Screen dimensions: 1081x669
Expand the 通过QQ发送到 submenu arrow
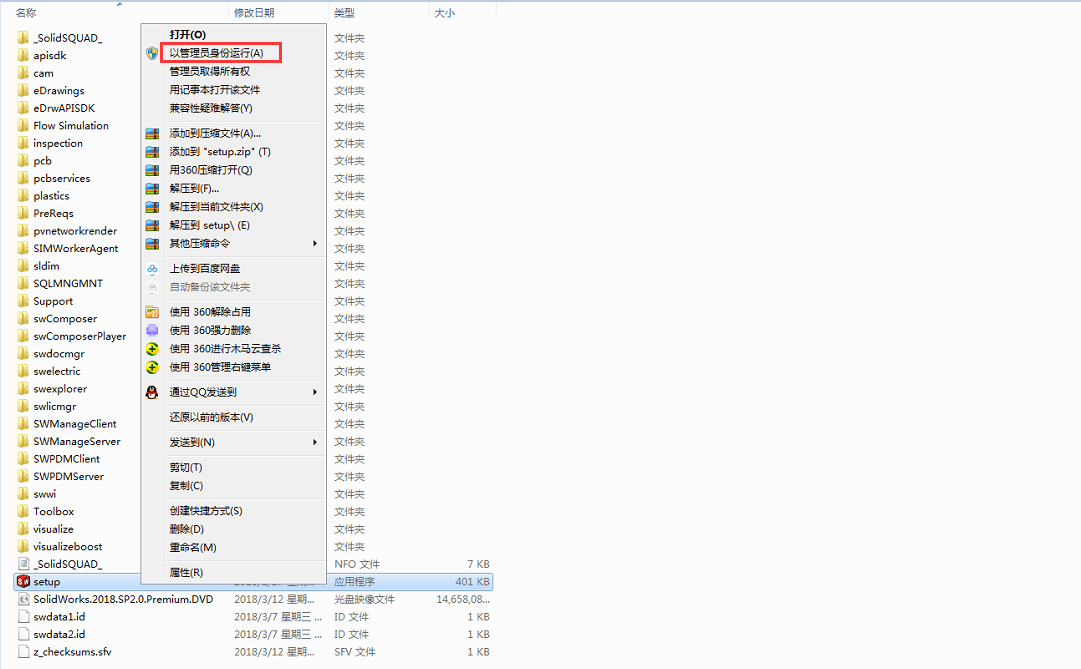[x=314, y=392]
